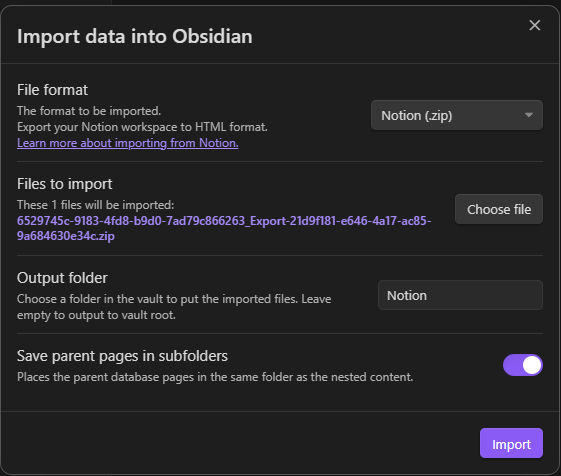561x476 pixels.
Task: Disable Save parent pages in subfolders toggle
Action: (523, 365)
